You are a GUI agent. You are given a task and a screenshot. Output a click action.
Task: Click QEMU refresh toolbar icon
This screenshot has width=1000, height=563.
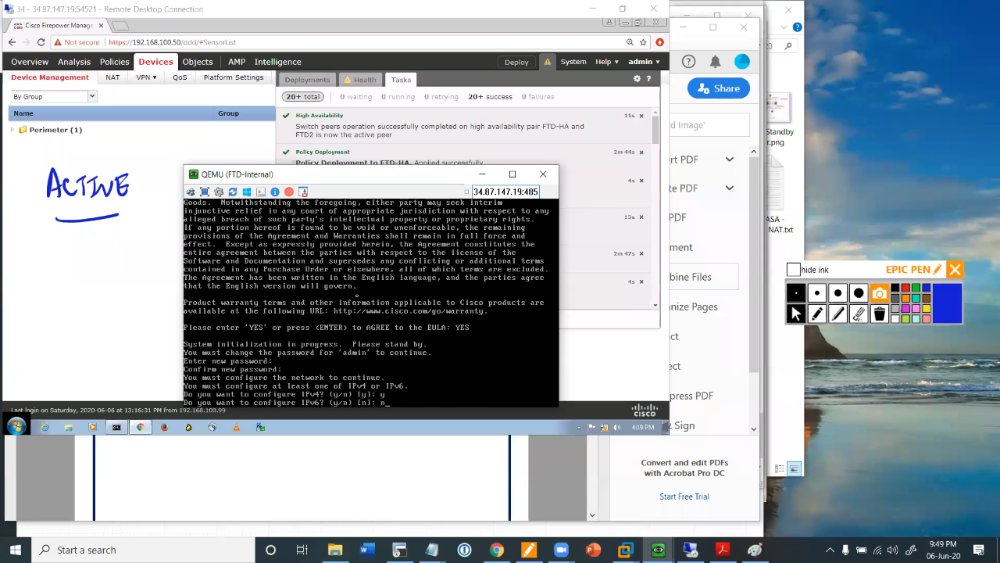[233, 192]
